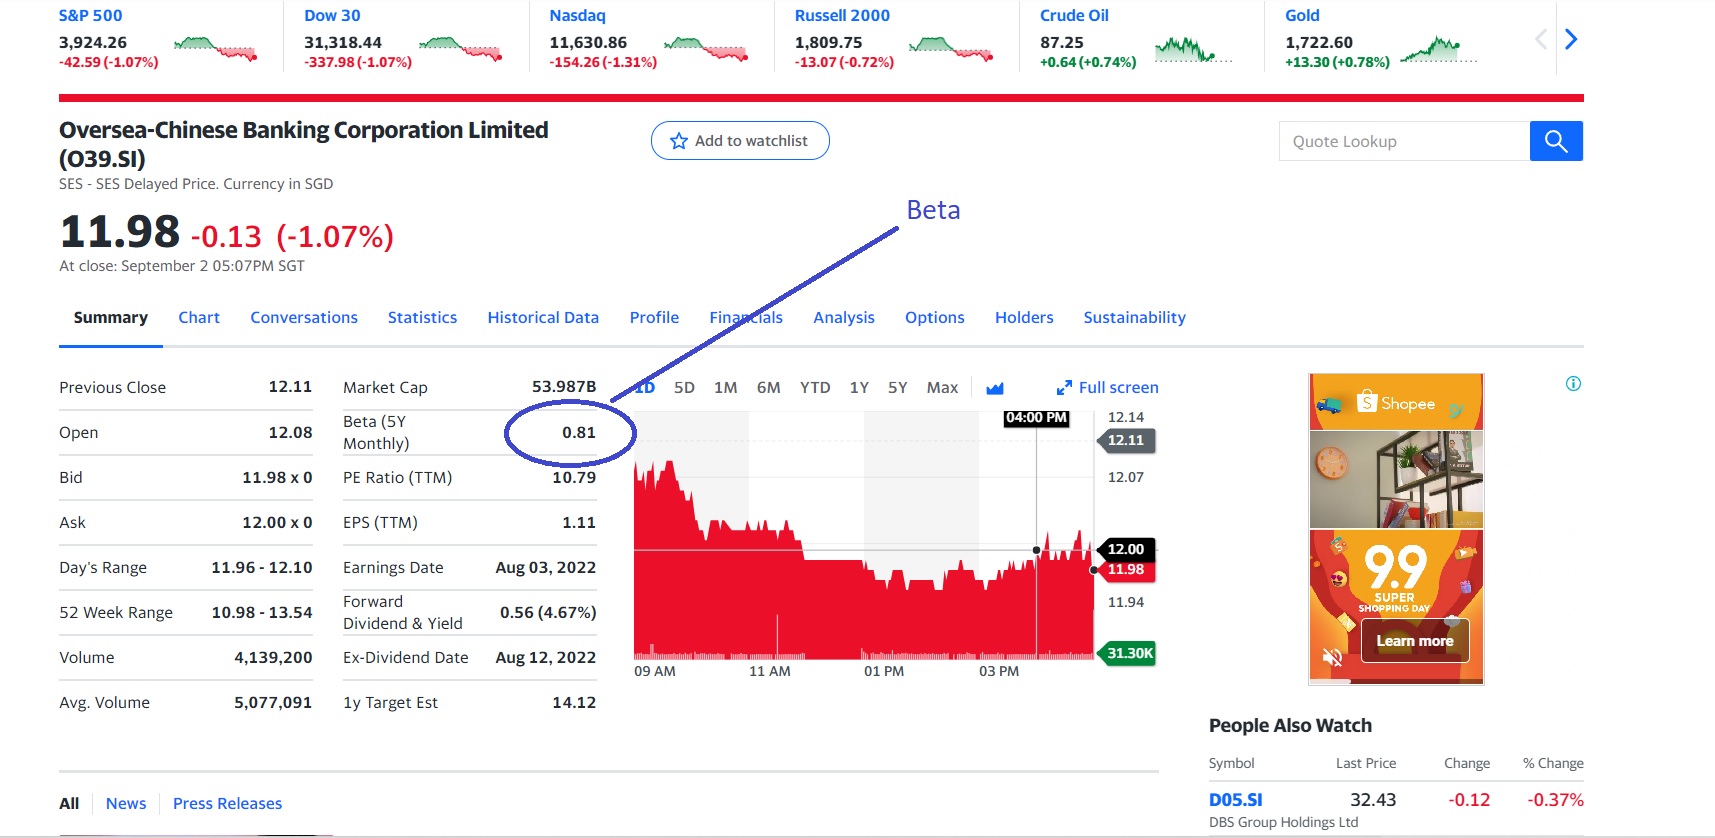Click the star icon in Add to watchlist

679,141
